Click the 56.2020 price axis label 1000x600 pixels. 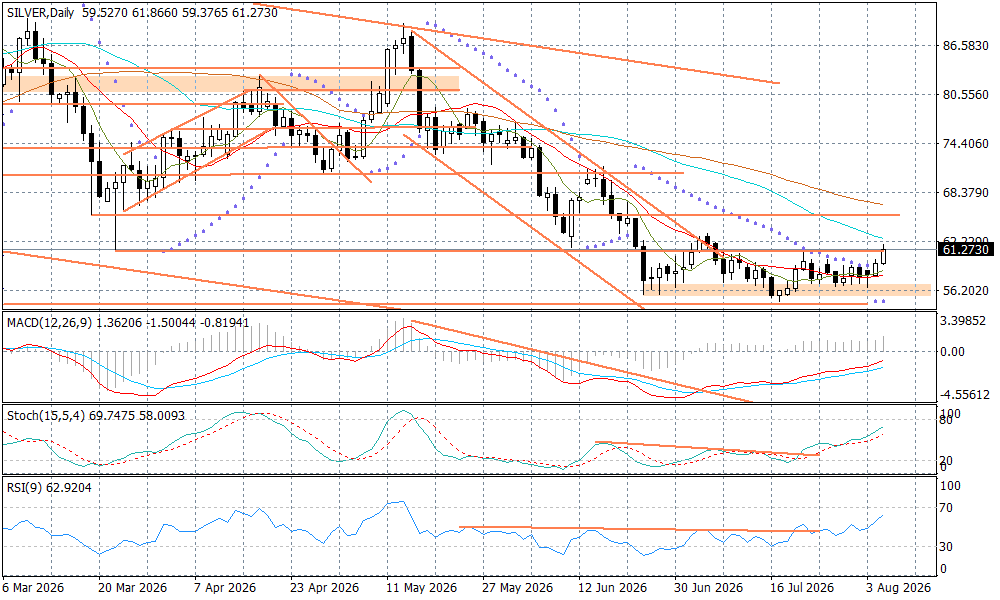click(x=966, y=290)
